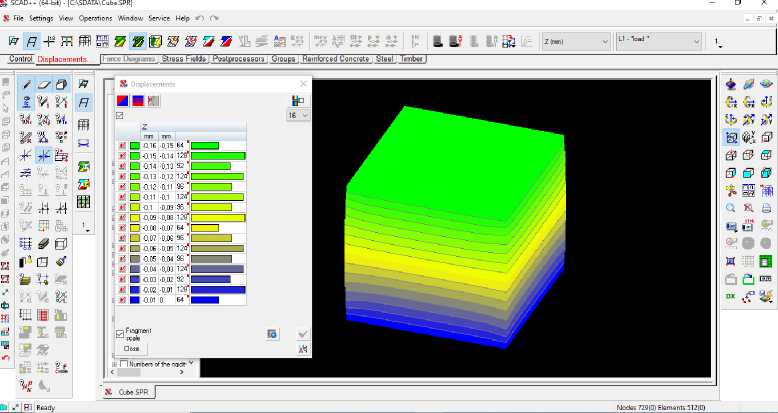Click the '124' count cell in the -0.13 row

click(x=181, y=176)
